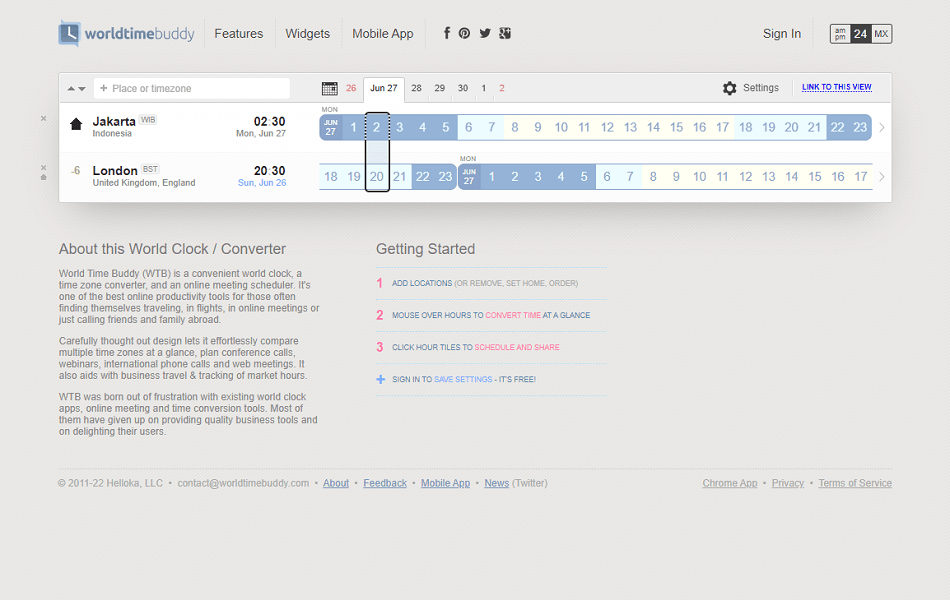This screenshot has height=600, width=950.
Task: Select date 30 in the date strip
Action: 463,88
